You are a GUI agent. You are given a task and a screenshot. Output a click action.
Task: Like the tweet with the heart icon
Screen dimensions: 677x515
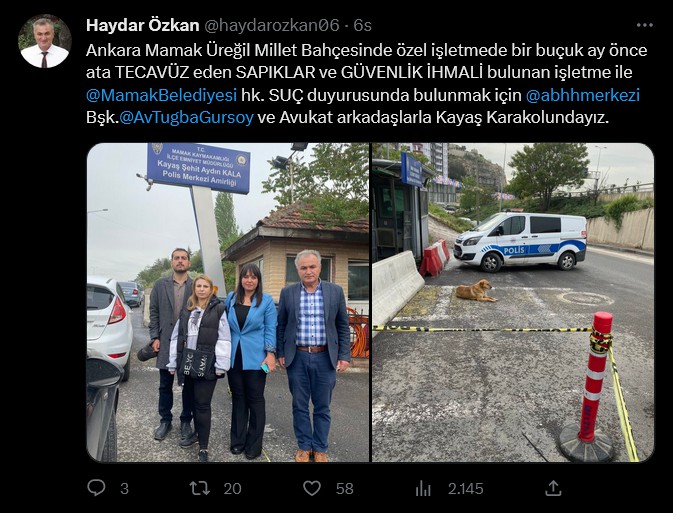312,488
